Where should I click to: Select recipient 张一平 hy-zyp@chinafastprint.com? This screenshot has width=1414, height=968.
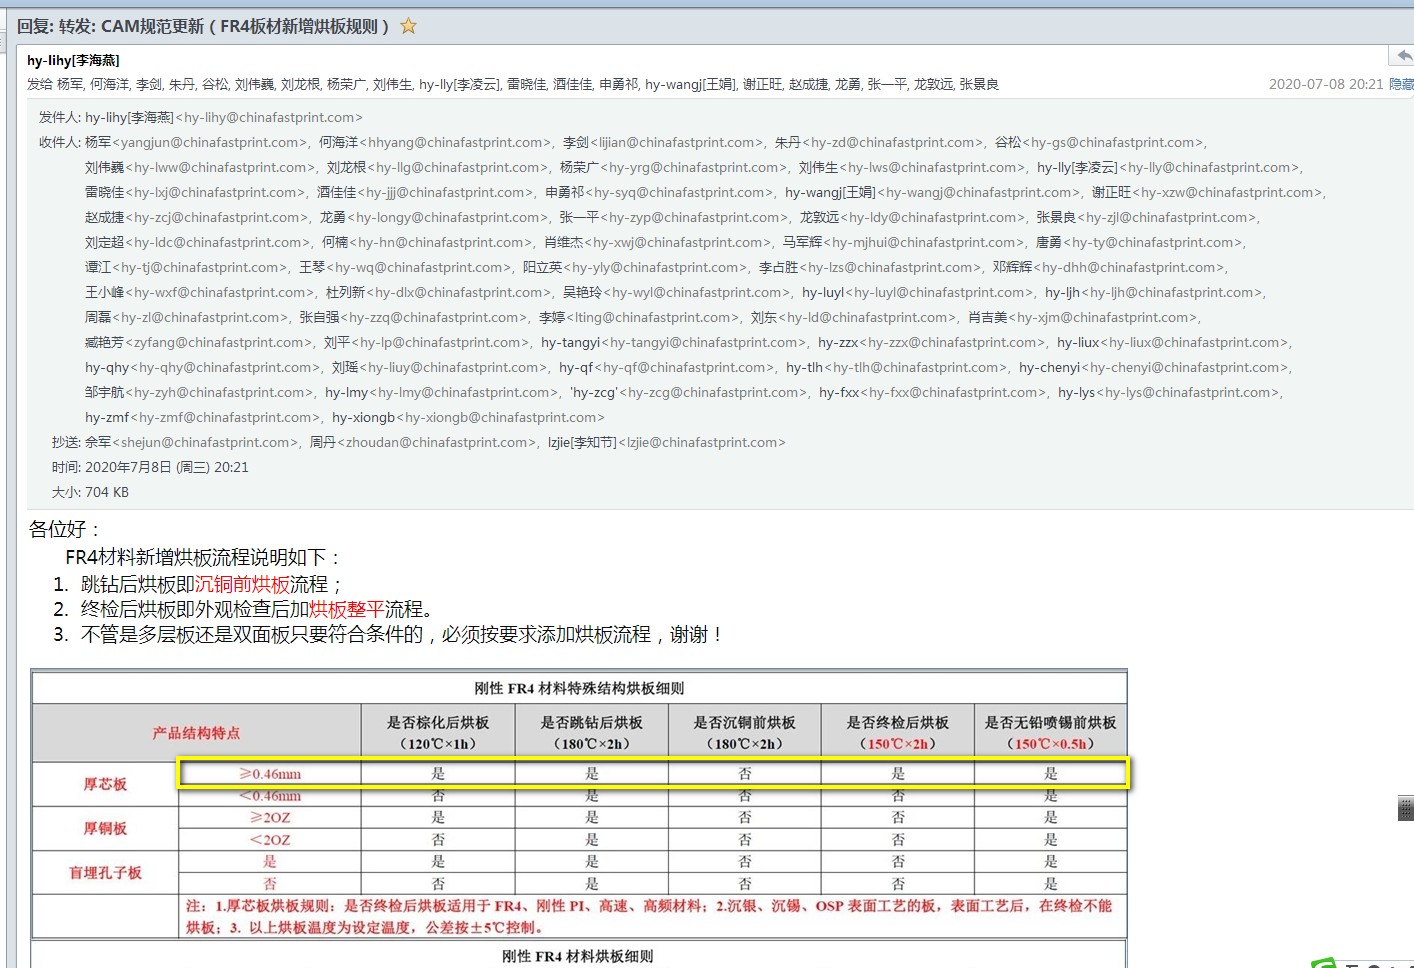click(673, 218)
